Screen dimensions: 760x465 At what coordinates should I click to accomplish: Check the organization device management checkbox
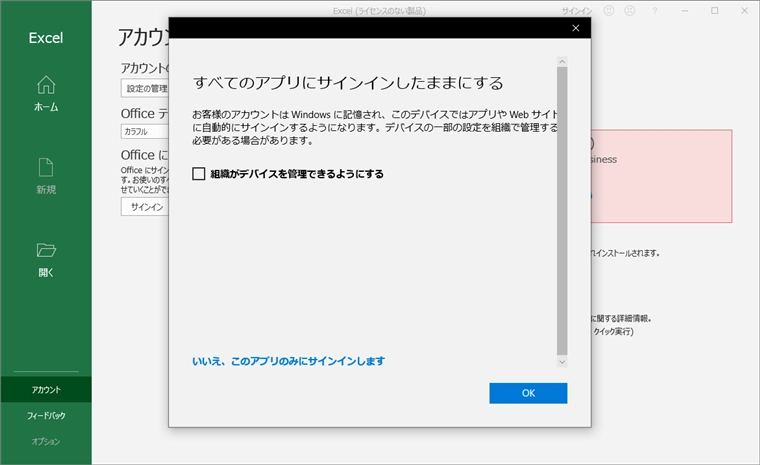[199, 174]
